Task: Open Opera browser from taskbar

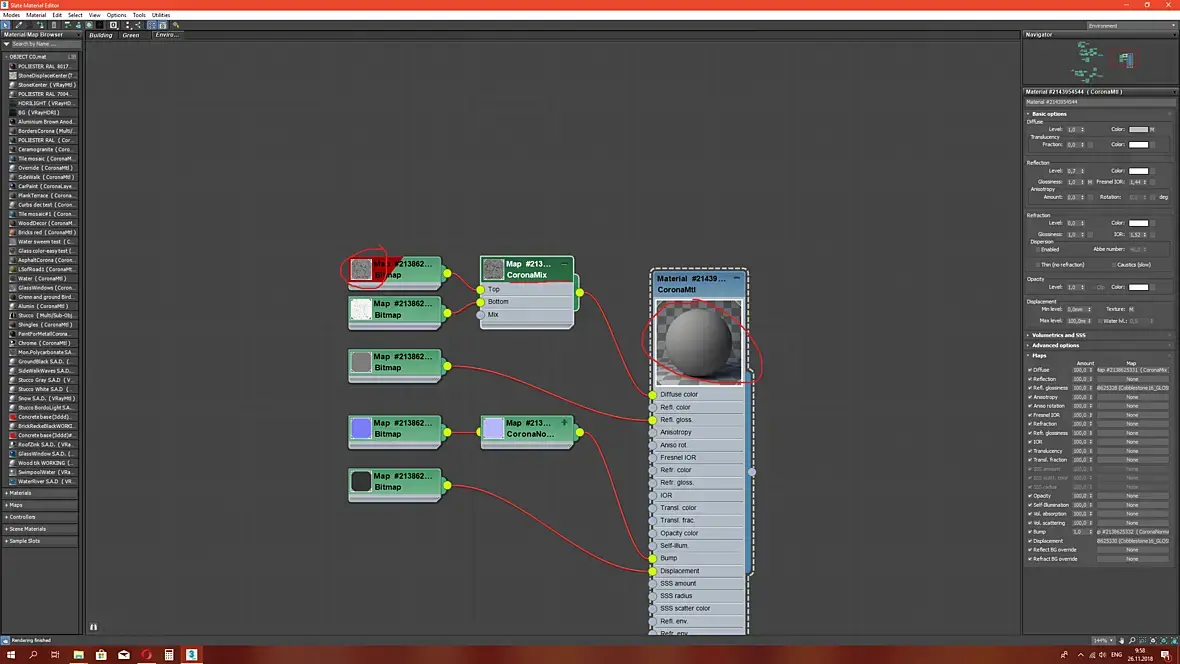Action: (146, 655)
